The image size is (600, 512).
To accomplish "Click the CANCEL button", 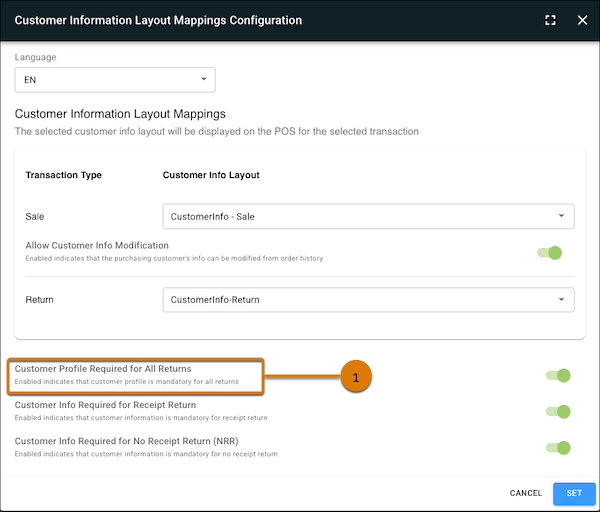I will pyautogui.click(x=526, y=493).
